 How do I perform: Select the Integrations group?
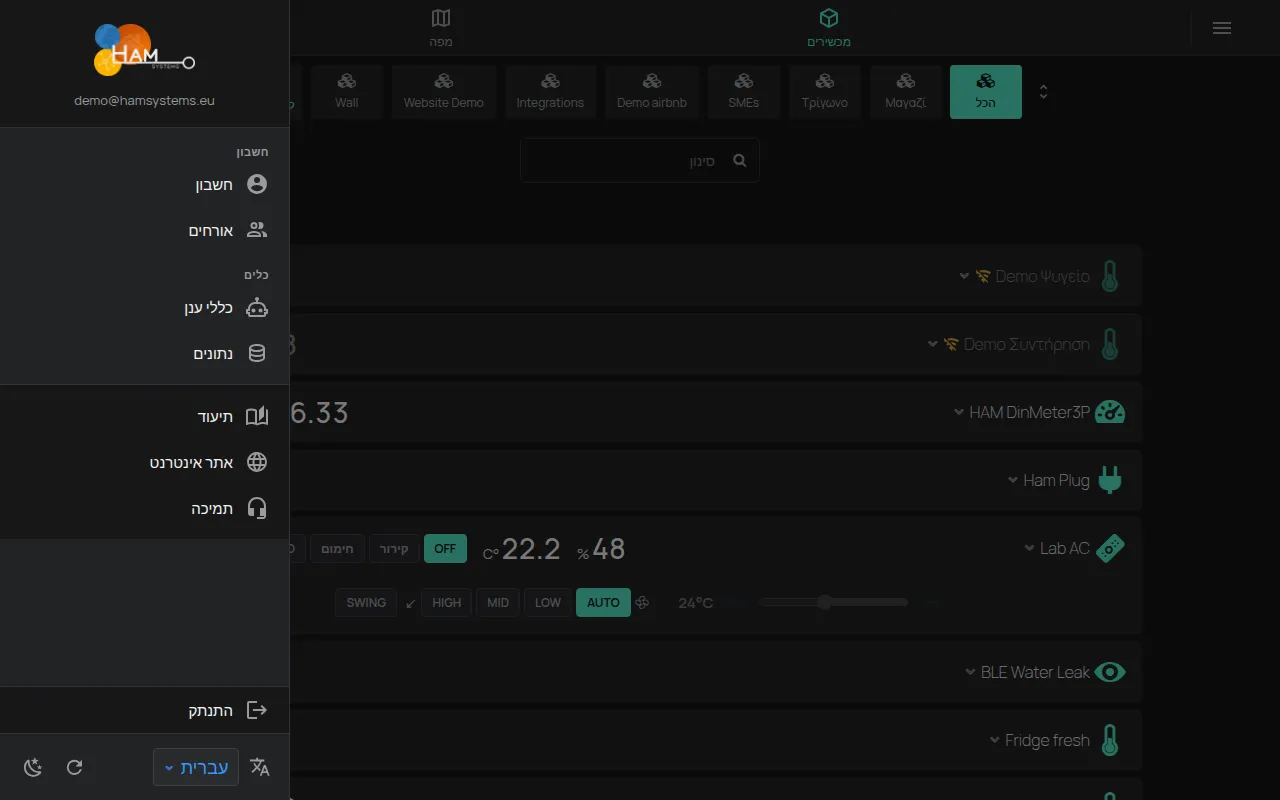pyautogui.click(x=550, y=92)
